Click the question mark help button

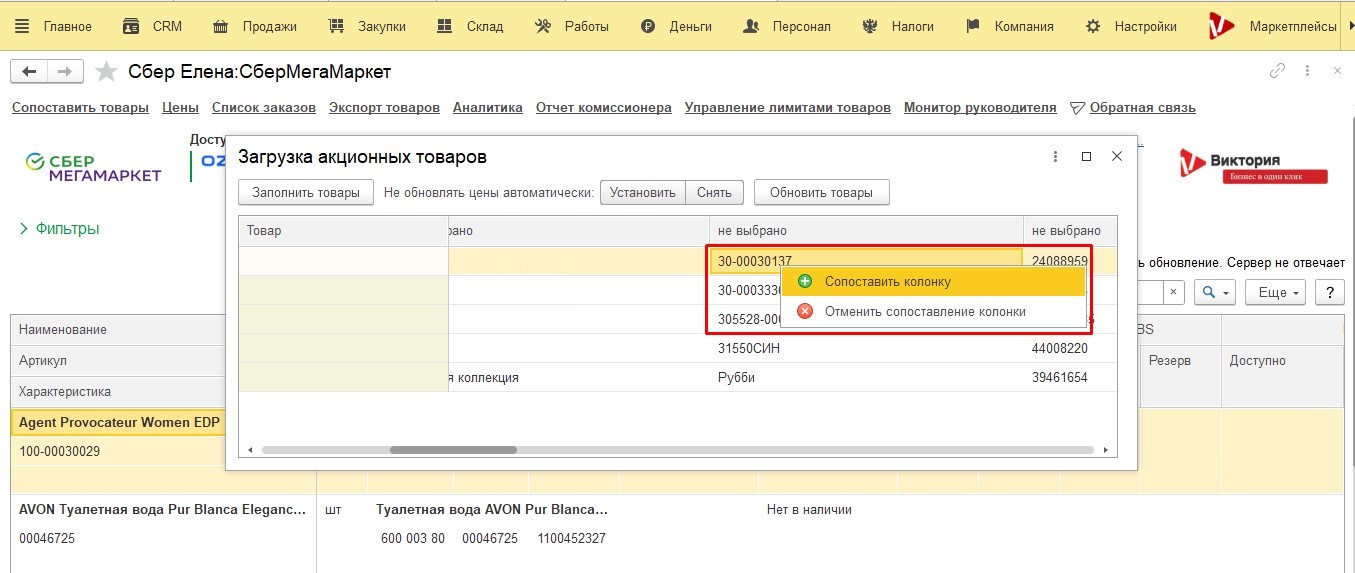click(1329, 292)
